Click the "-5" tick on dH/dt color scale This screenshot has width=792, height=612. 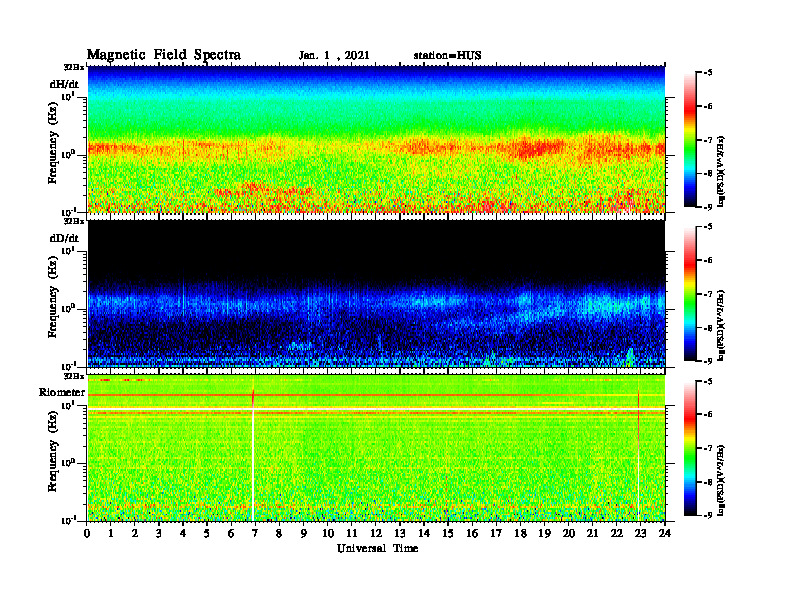pos(708,73)
